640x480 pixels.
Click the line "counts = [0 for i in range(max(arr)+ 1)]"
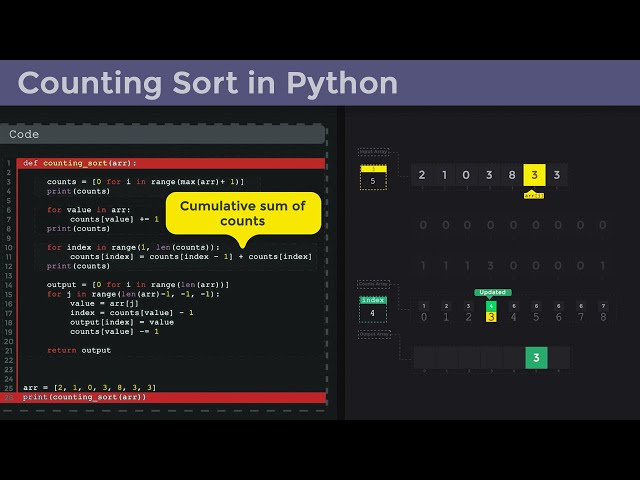(x=145, y=182)
